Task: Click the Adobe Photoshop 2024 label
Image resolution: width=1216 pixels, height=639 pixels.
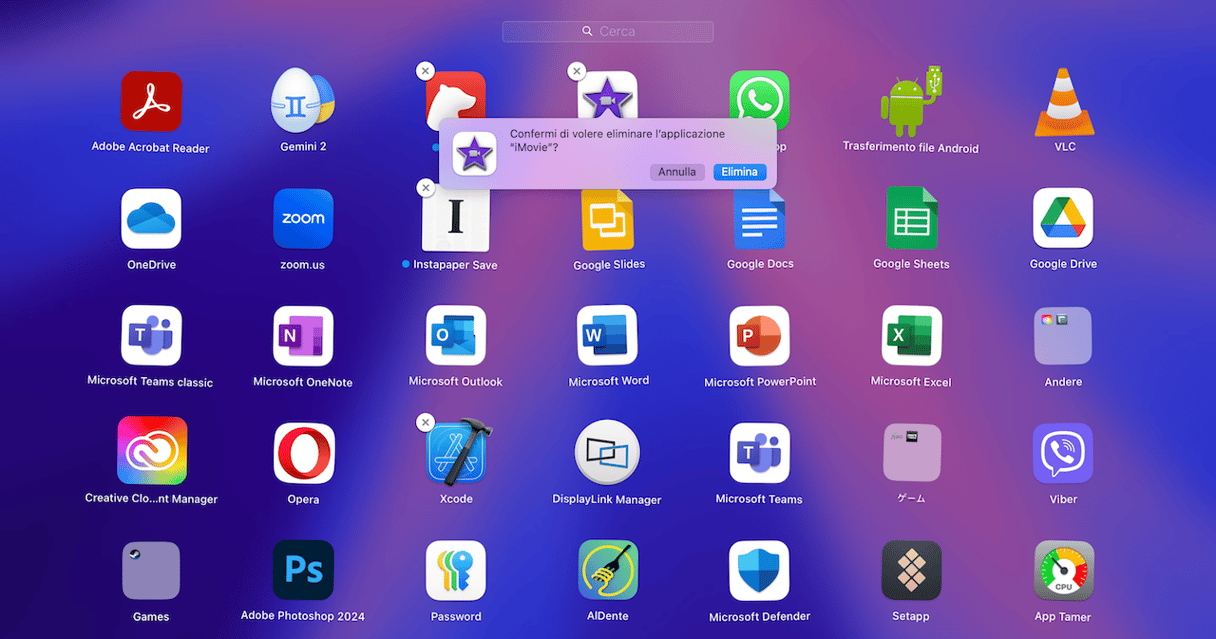Action: pyautogui.click(x=303, y=615)
